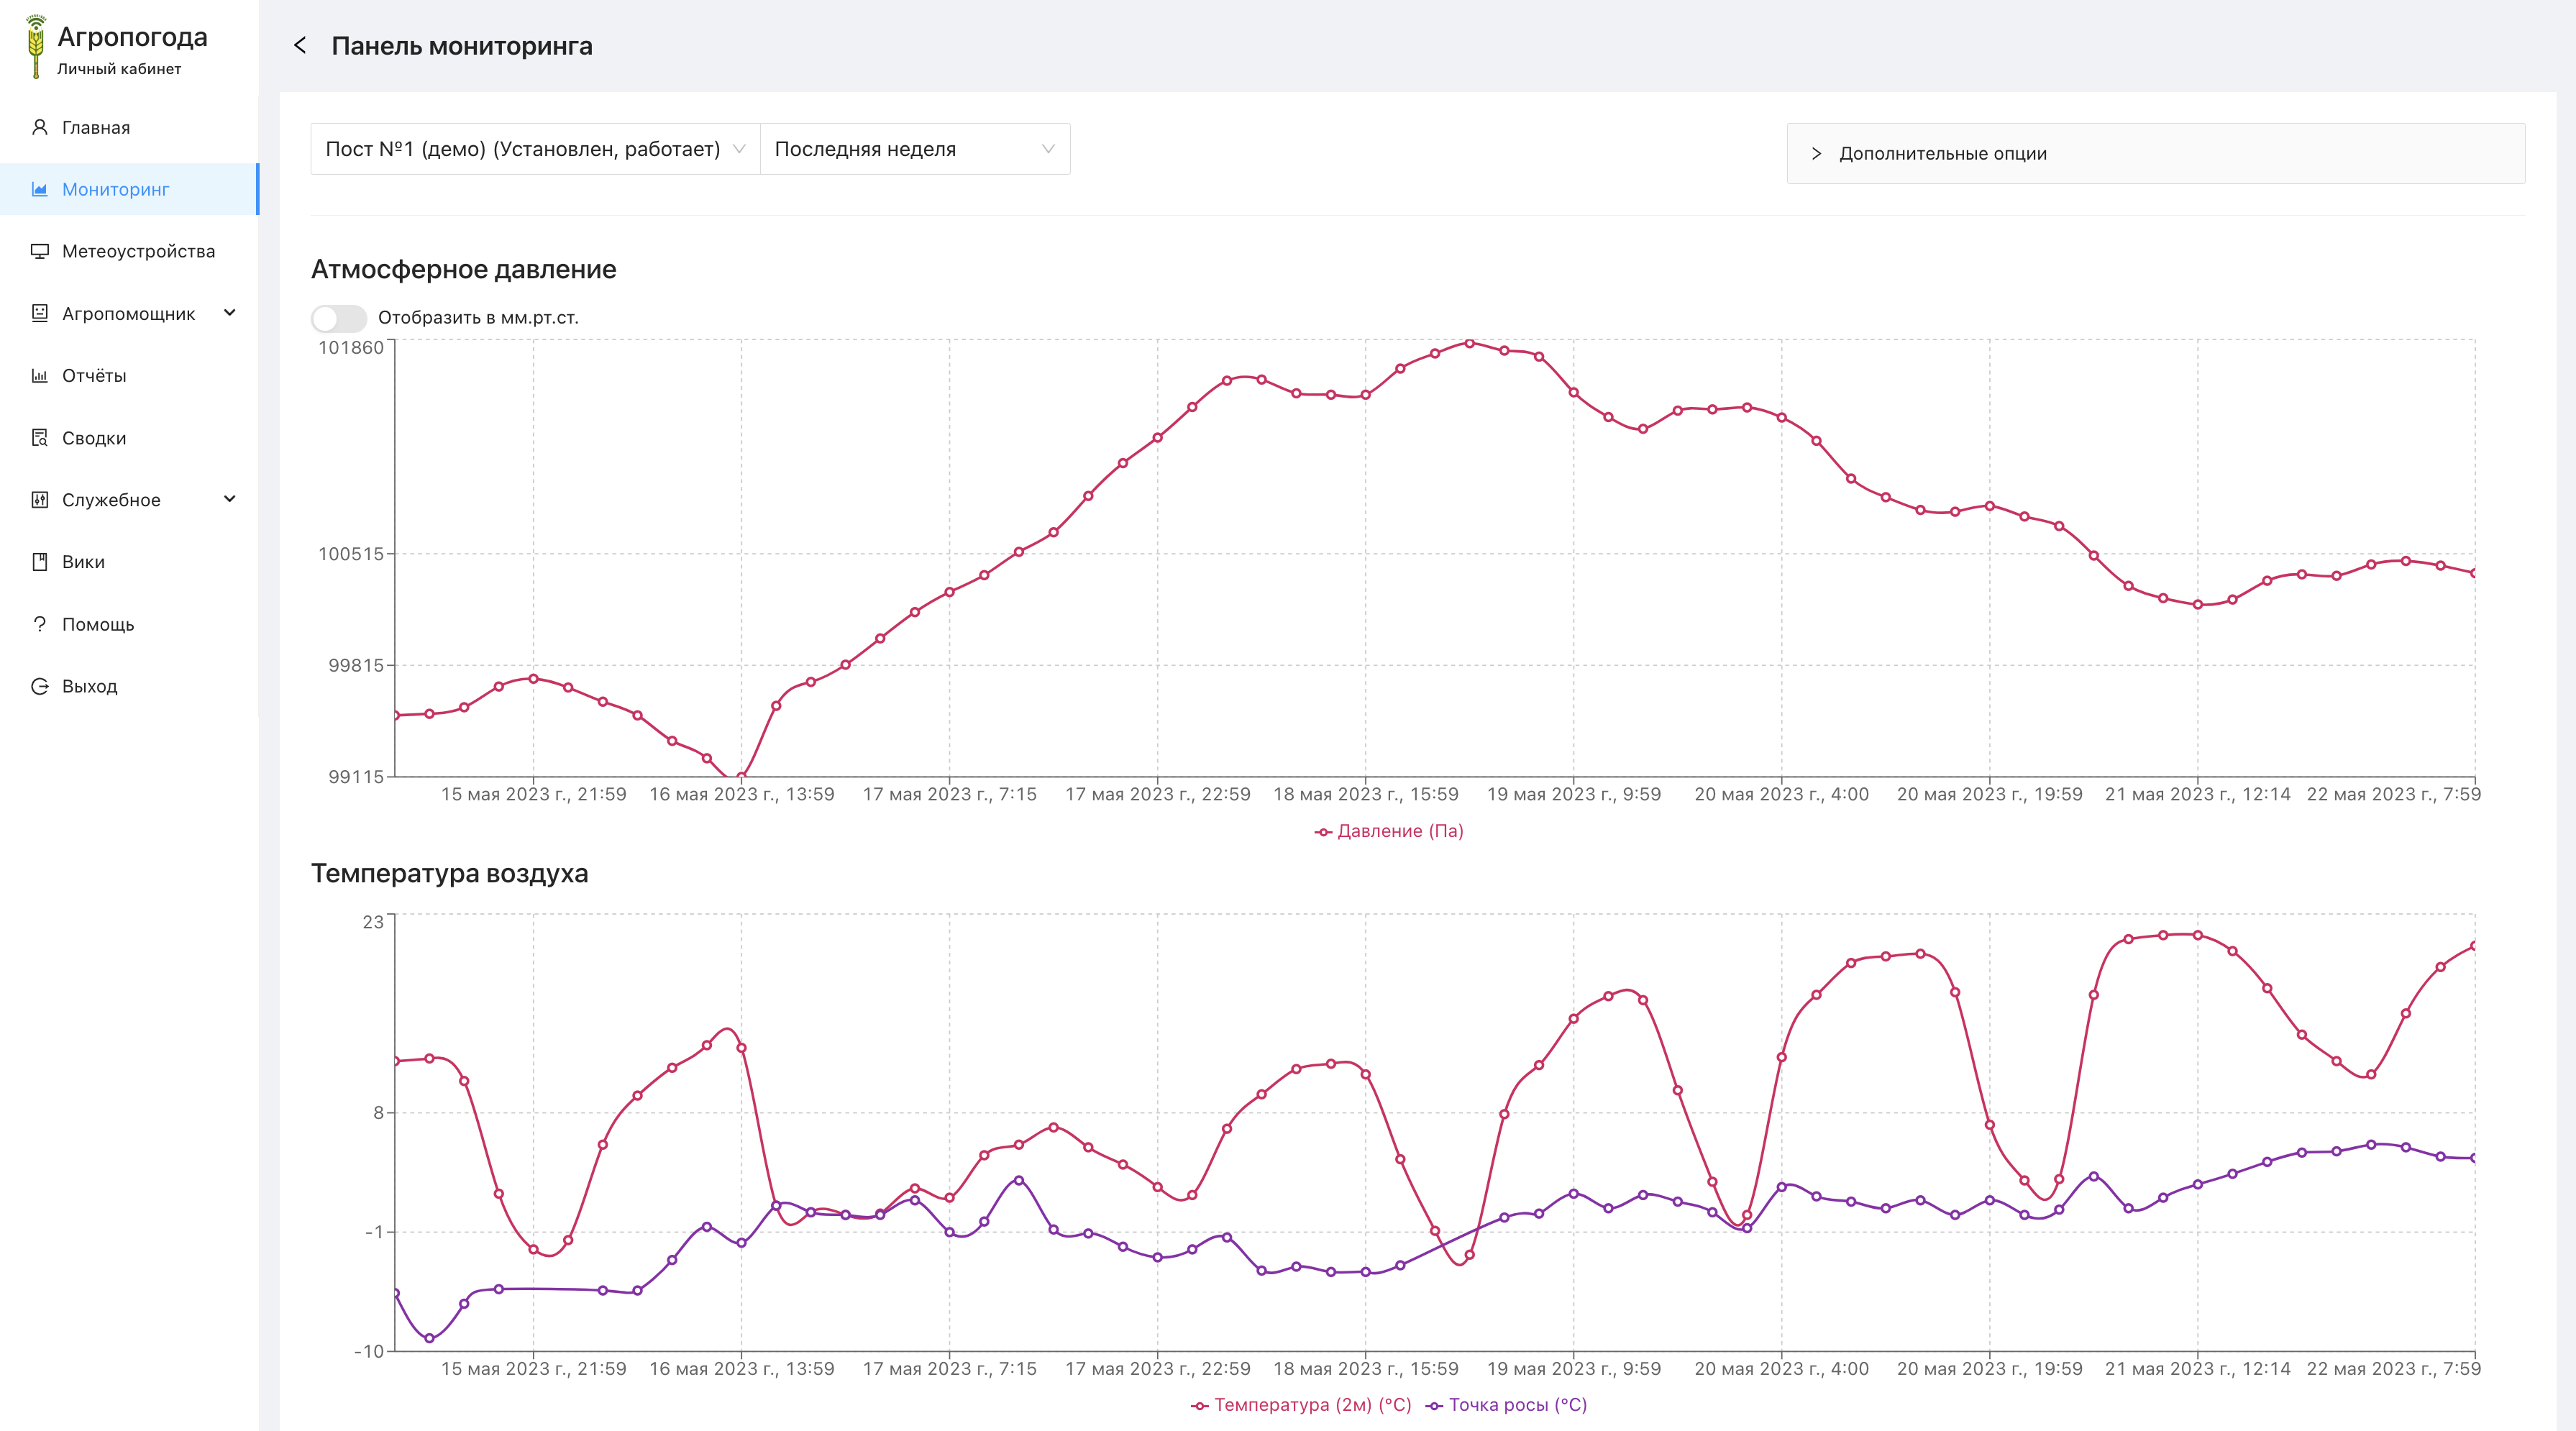Go back using the left arrow icon
Viewport: 2576px width, 1431px height.
pyautogui.click(x=300, y=45)
